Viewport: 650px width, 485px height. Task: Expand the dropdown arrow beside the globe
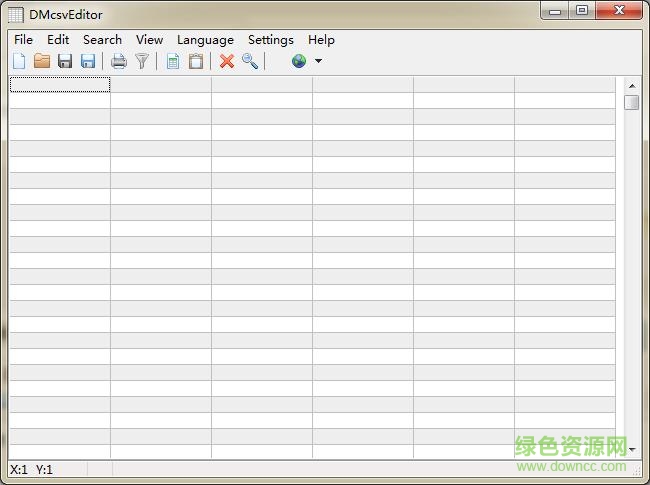click(318, 61)
